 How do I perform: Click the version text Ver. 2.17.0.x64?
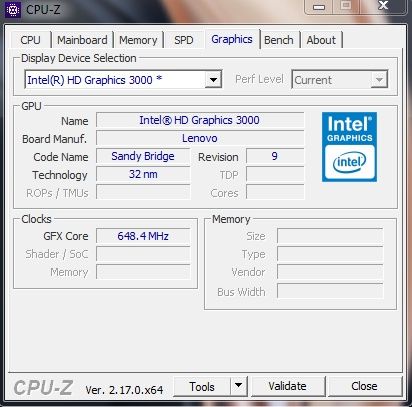coord(124,390)
